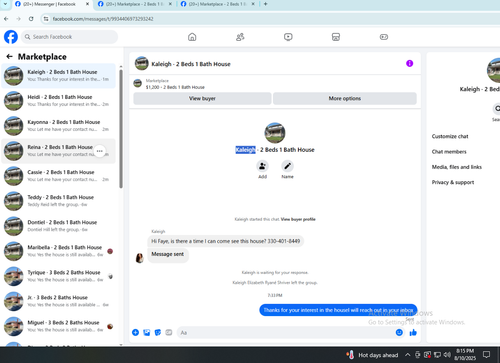Go back using the Marketplace back arrow
The width and height of the screenshot is (500, 363).
coord(9,57)
